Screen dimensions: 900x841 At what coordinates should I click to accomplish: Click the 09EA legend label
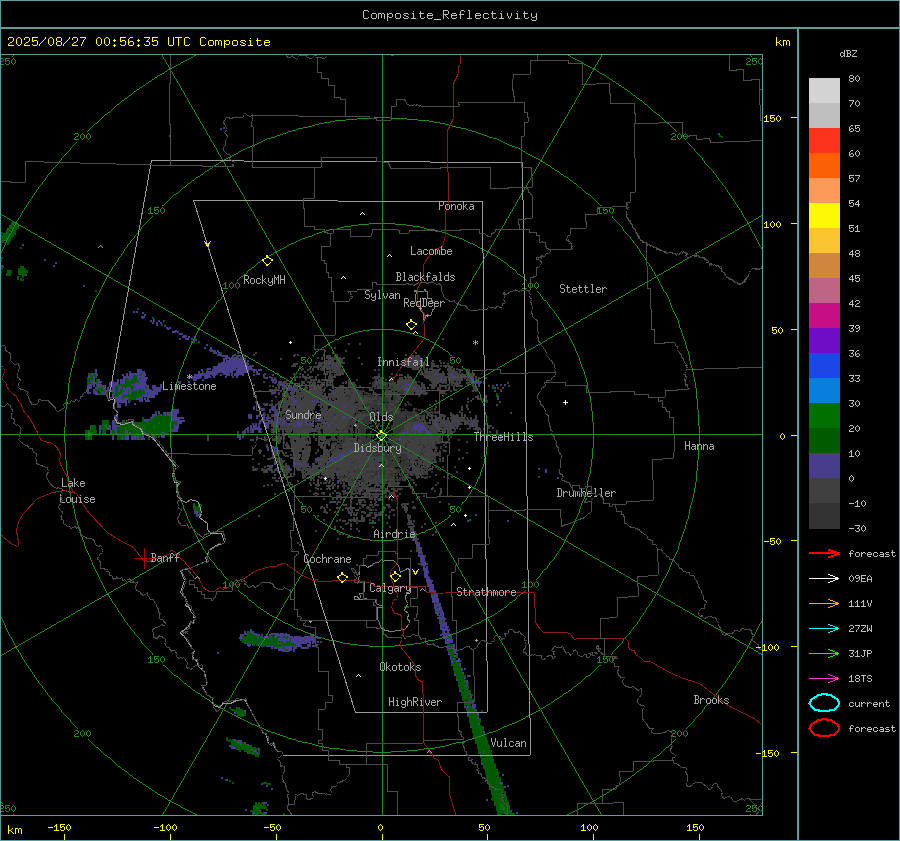pyautogui.click(x=860, y=579)
